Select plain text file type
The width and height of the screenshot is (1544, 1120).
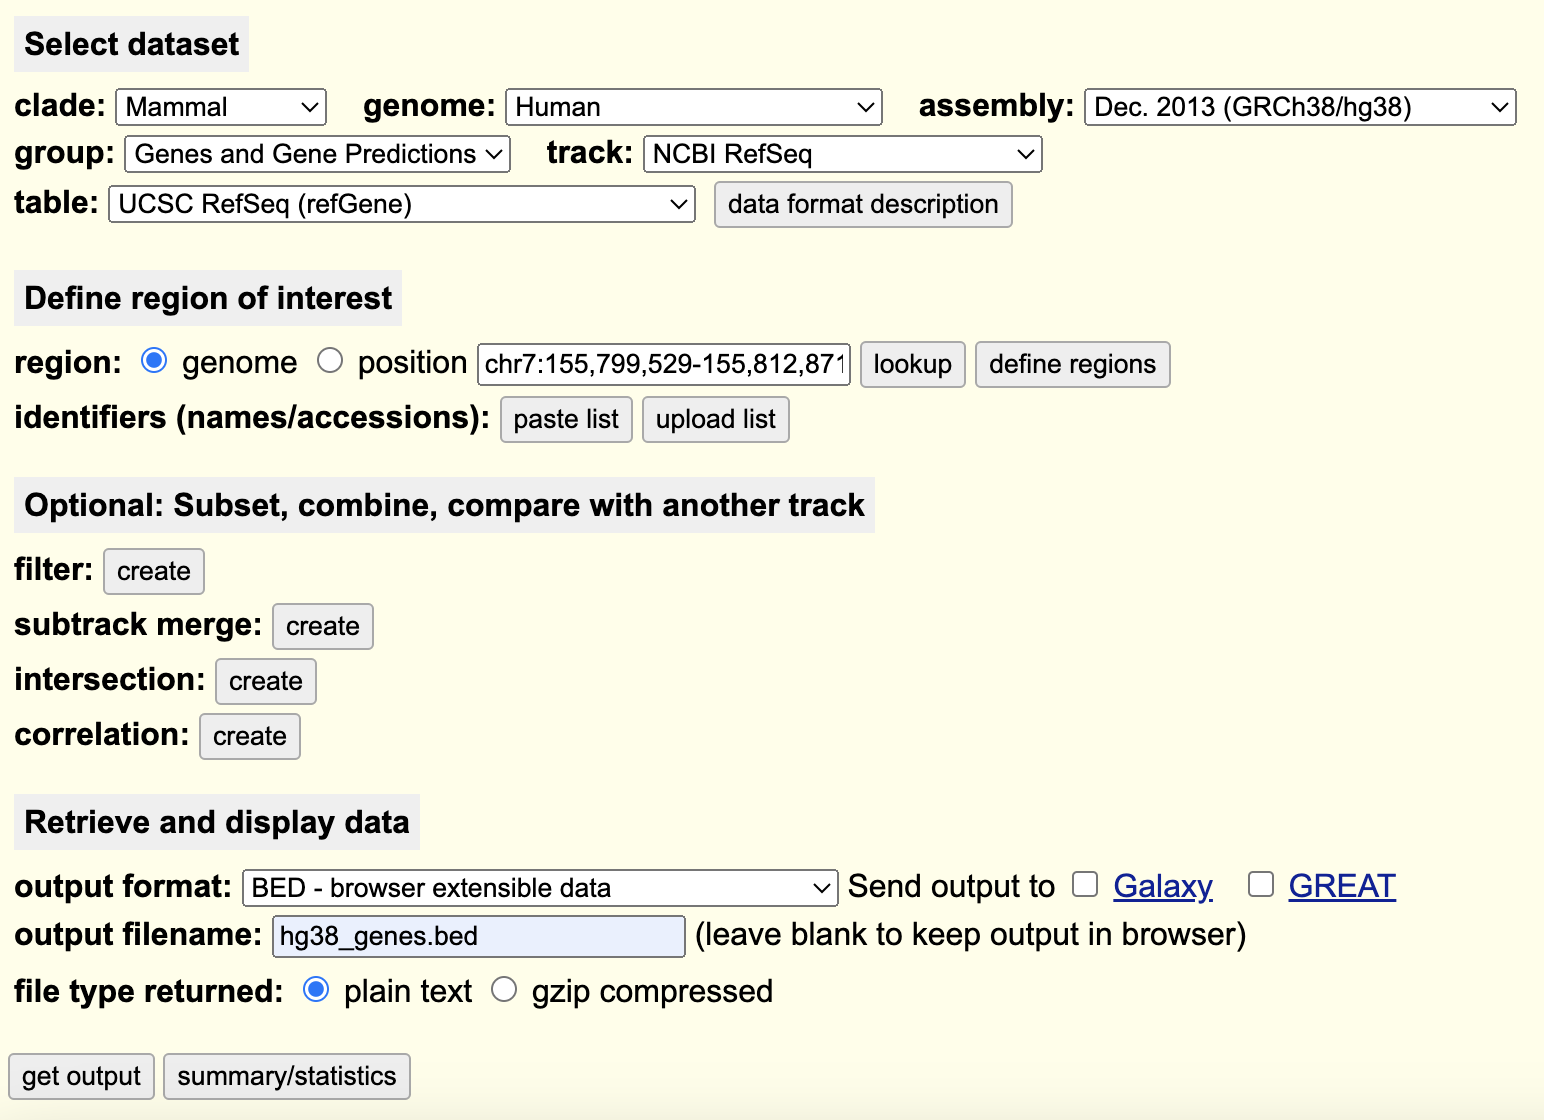click(317, 989)
